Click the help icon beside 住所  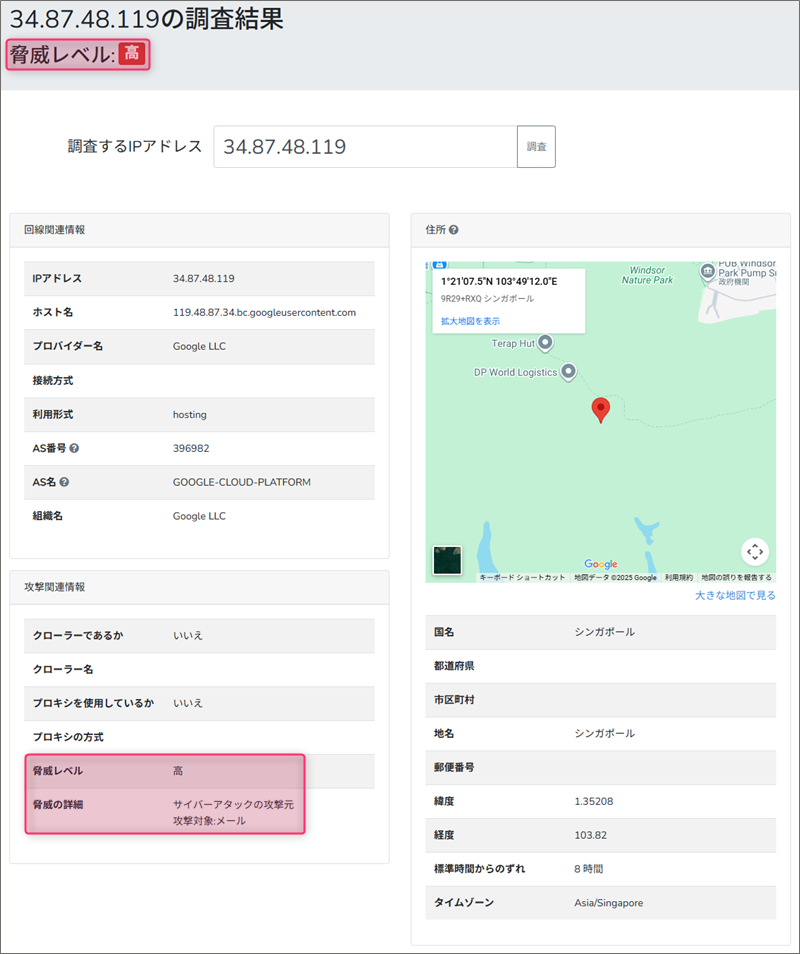pos(454,230)
